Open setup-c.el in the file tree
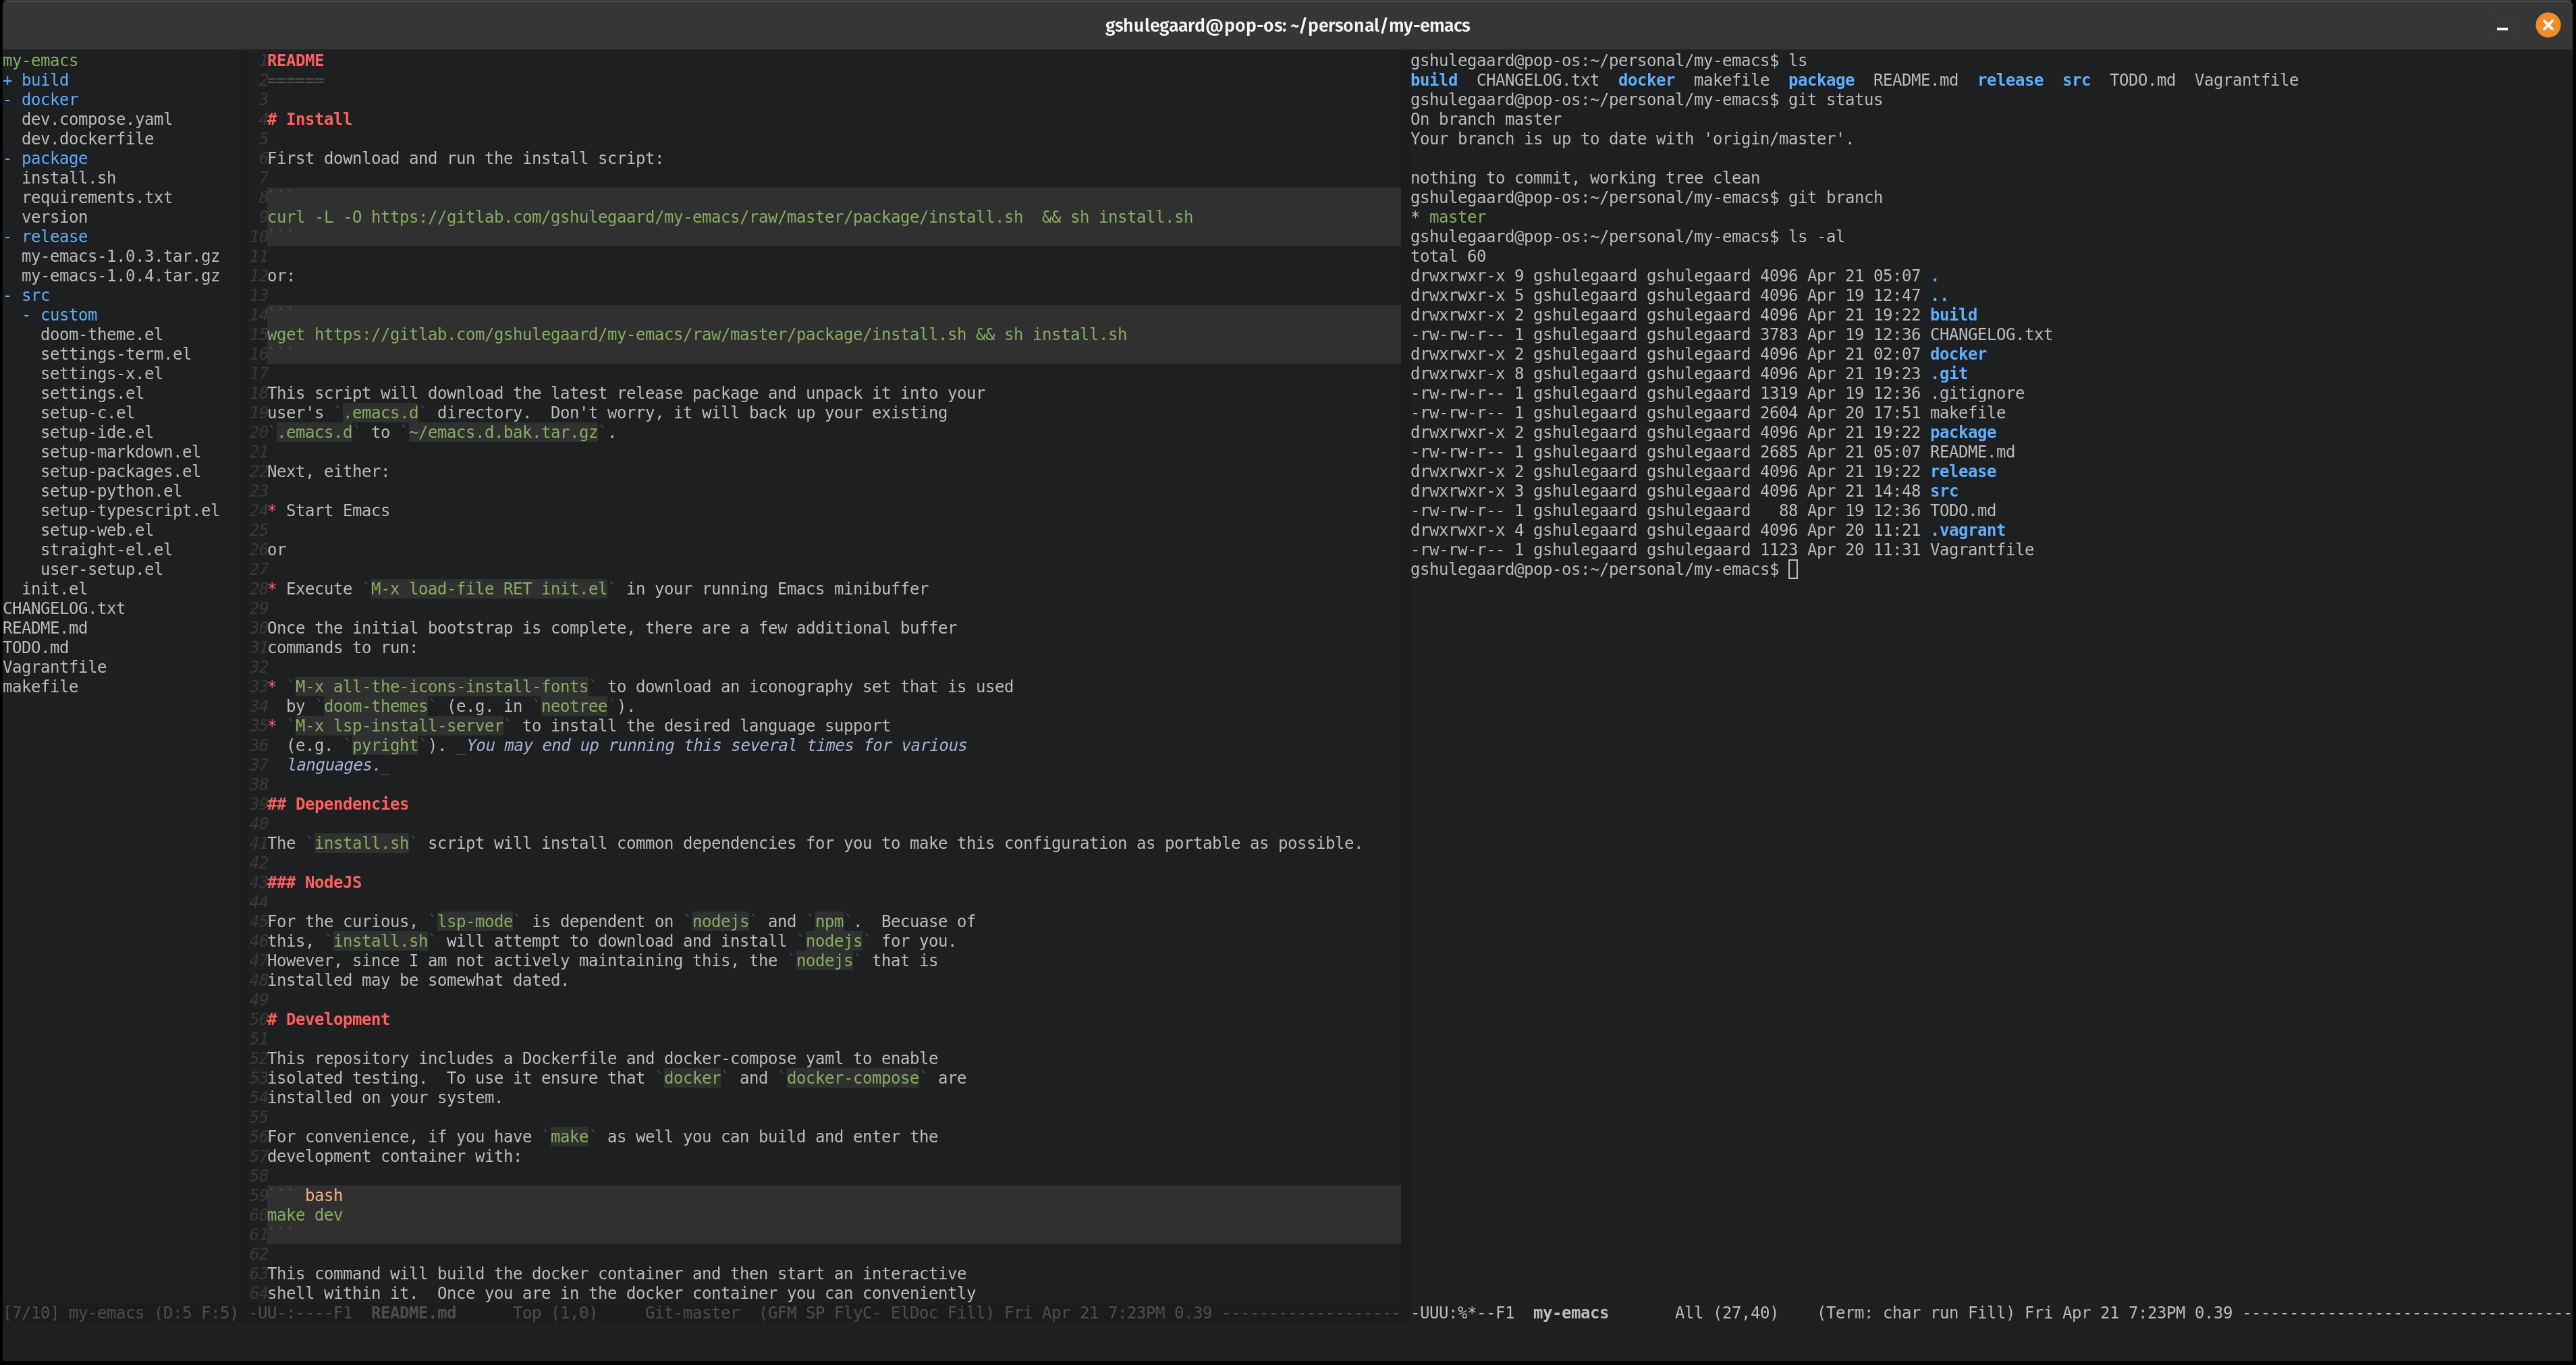The height and width of the screenshot is (1365, 2576). coord(88,413)
